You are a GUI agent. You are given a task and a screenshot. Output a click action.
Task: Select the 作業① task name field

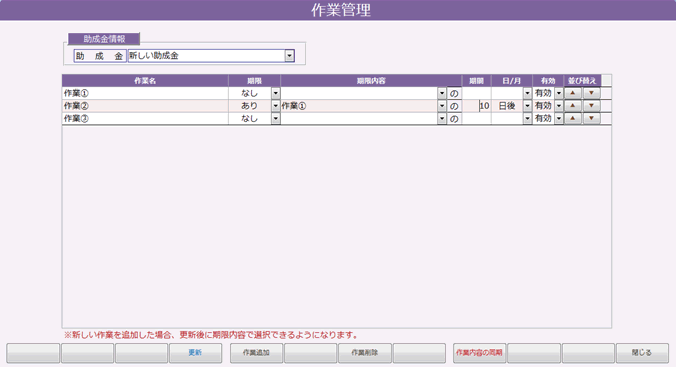[x=145, y=93]
